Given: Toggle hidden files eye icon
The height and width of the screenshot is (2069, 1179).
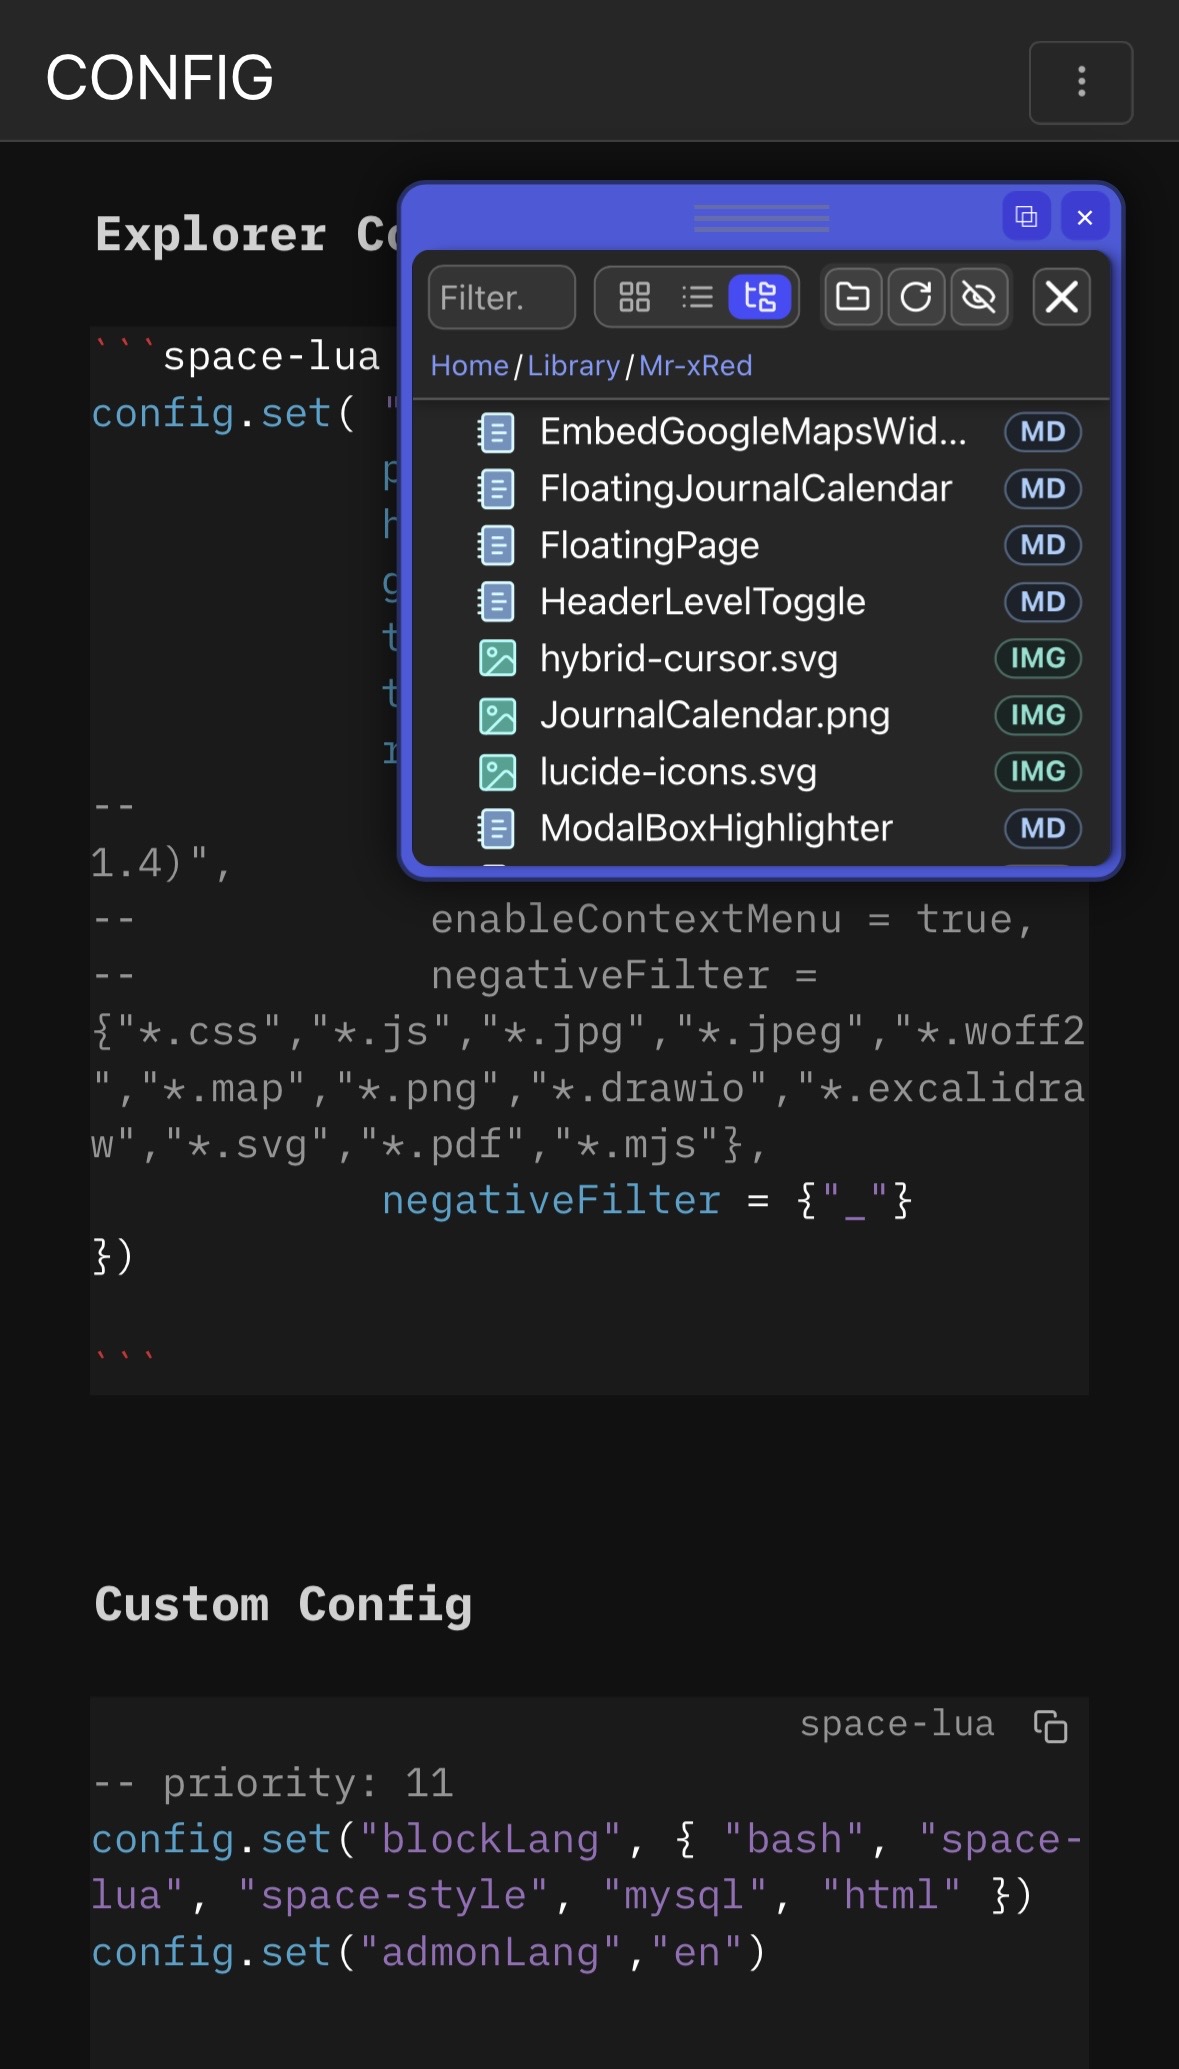Looking at the screenshot, I should (979, 297).
